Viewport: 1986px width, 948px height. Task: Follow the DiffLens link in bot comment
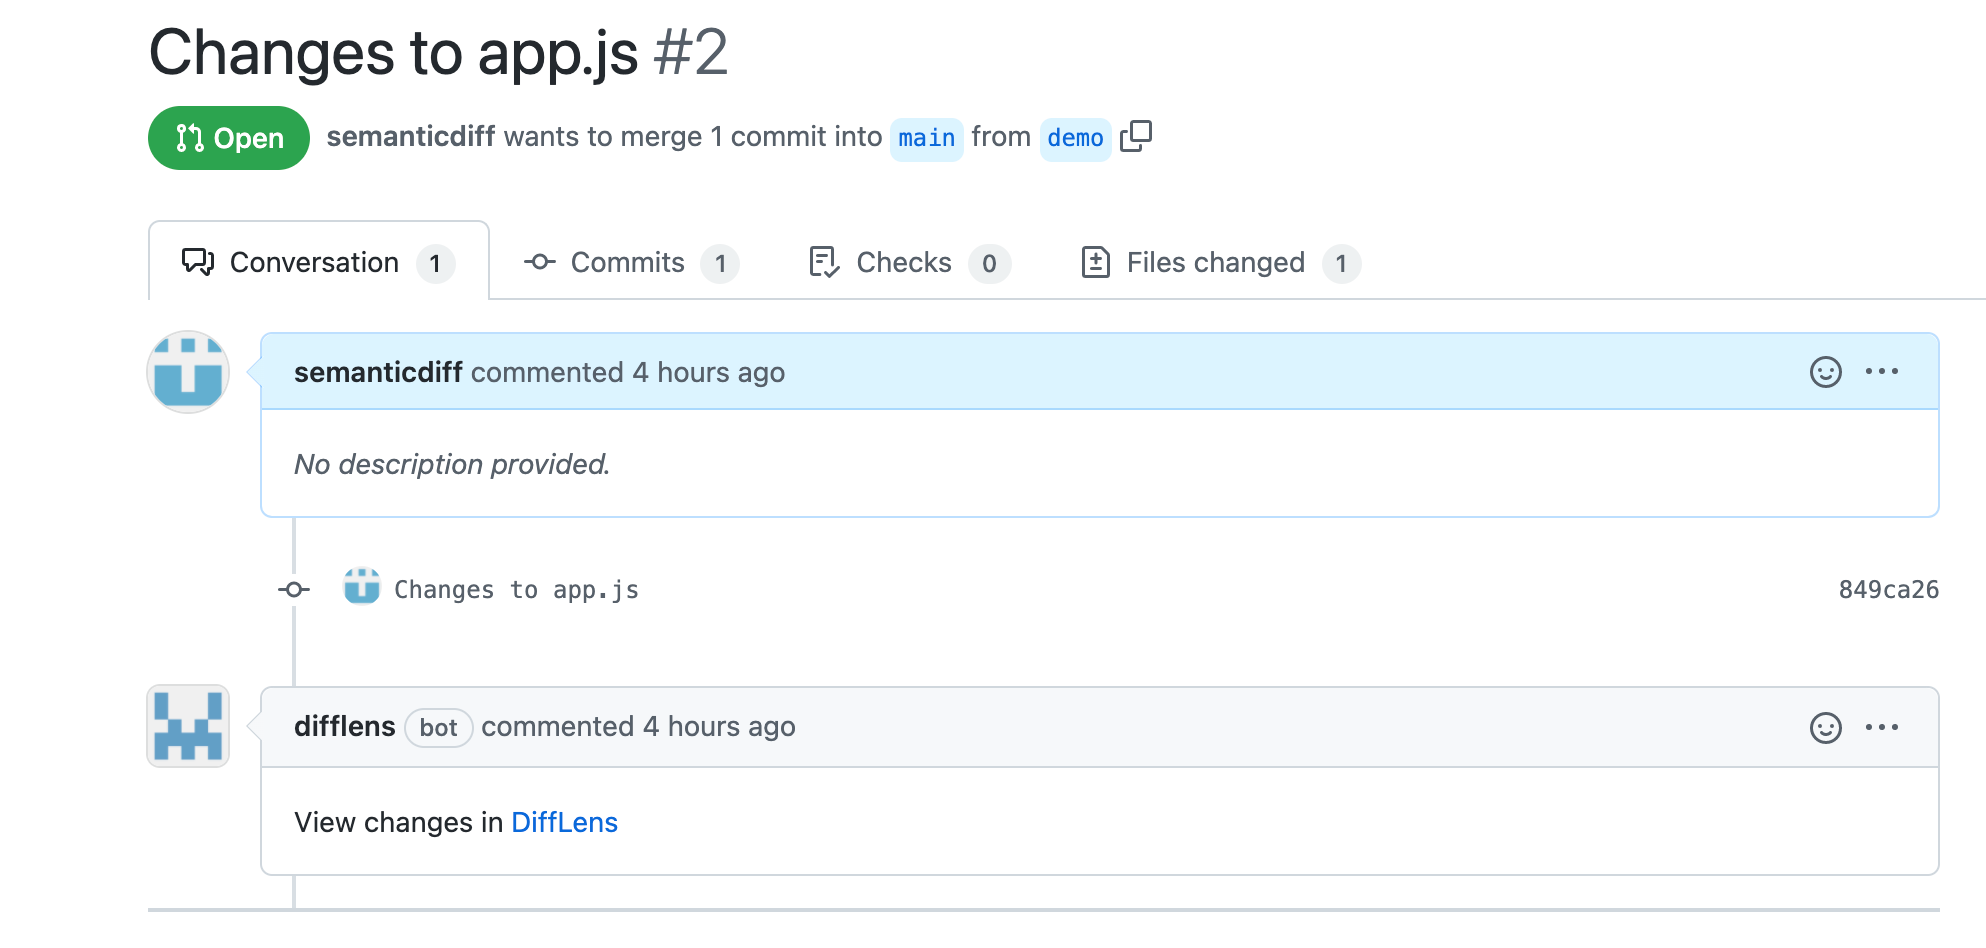(x=564, y=822)
